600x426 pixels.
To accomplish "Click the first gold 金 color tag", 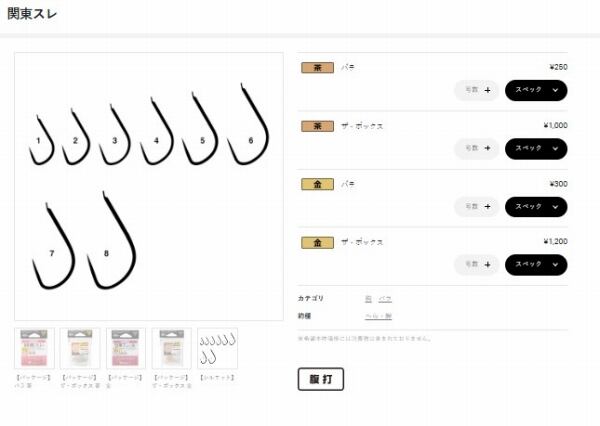I will pos(318,184).
